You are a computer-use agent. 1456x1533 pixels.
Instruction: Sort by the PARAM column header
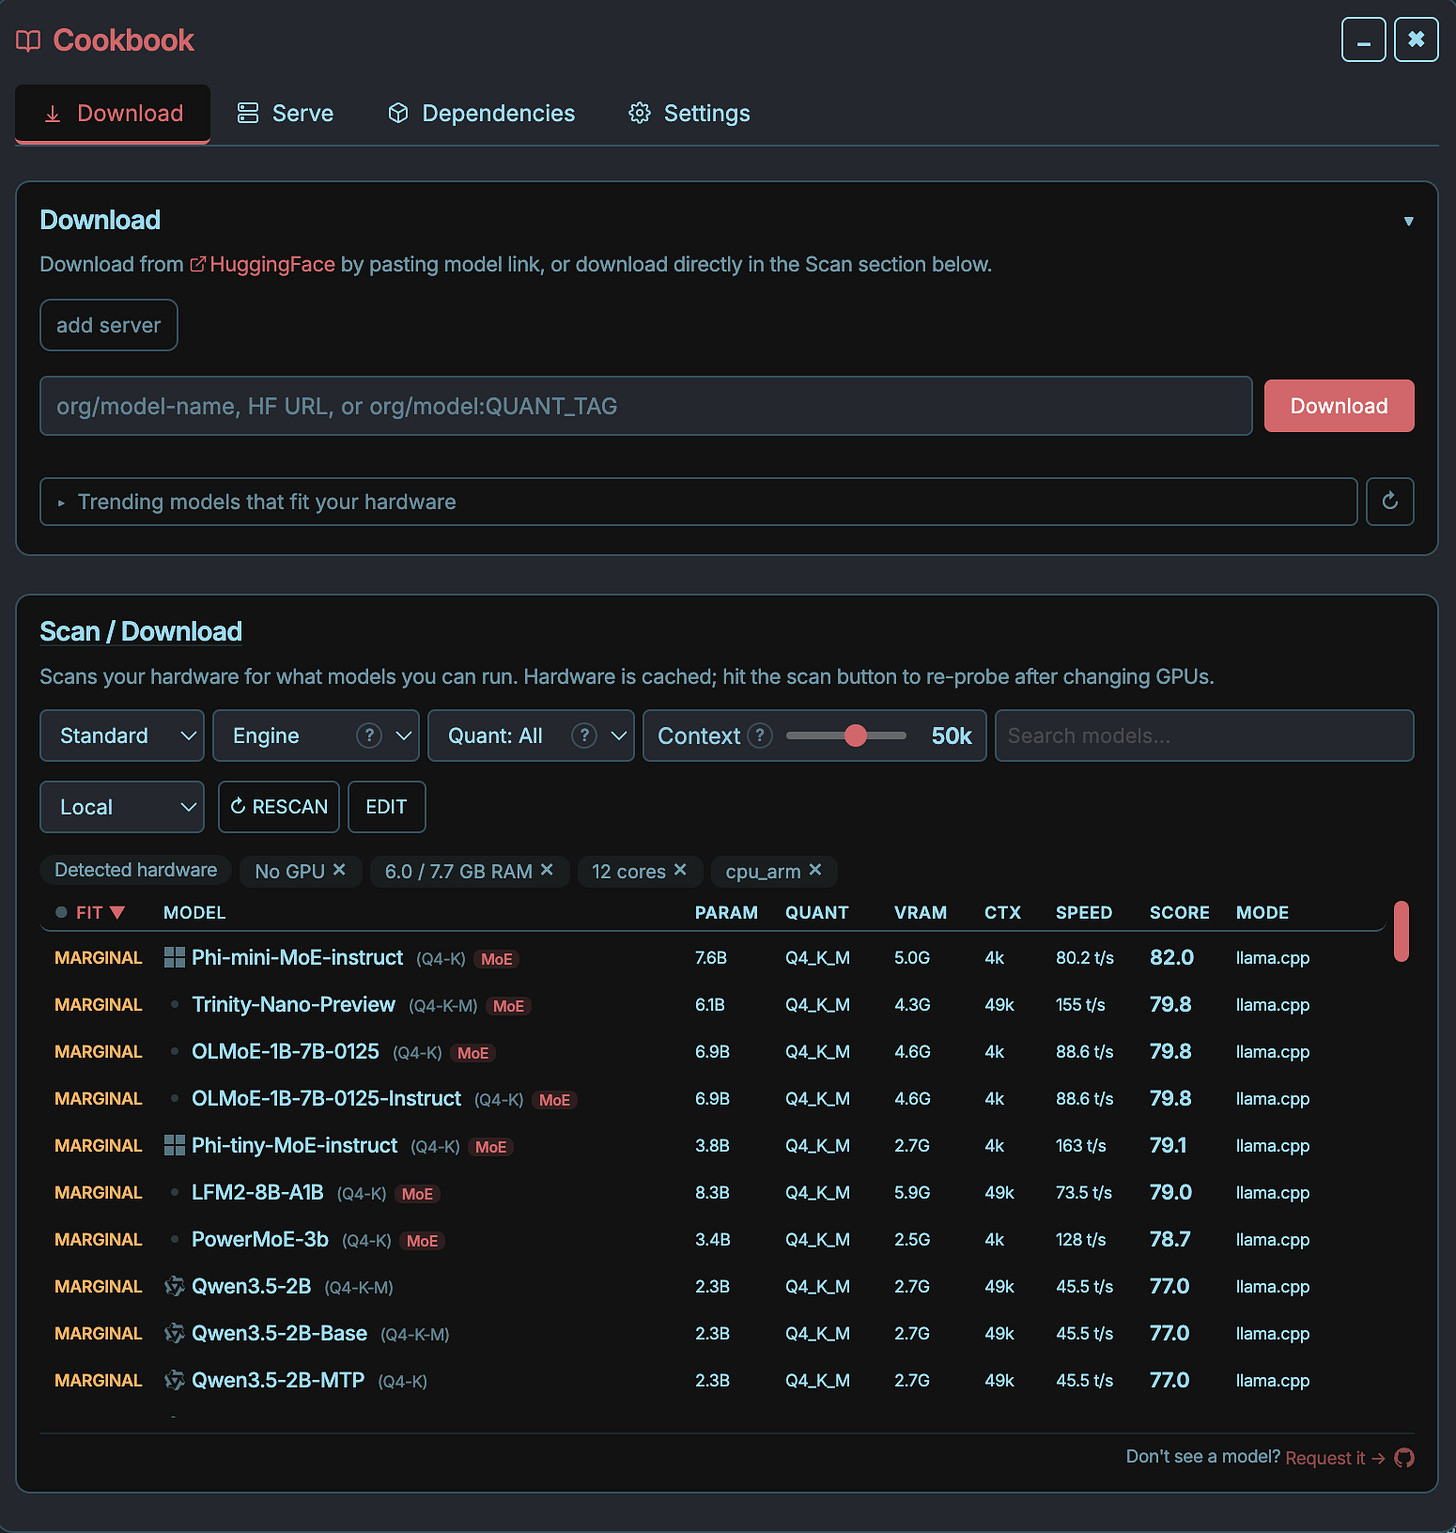(x=726, y=912)
